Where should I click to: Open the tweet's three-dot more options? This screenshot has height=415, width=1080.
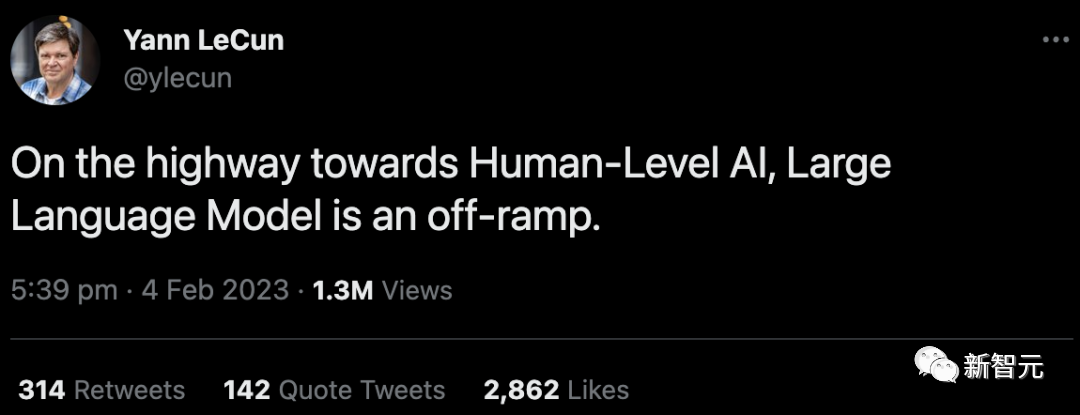1055,40
